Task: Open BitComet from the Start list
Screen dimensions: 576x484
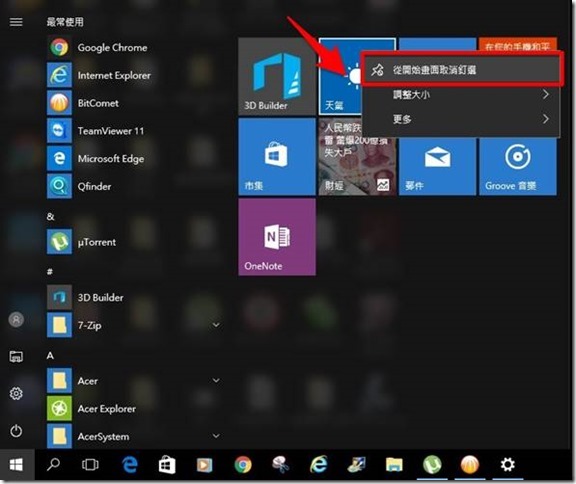Action: (x=134, y=103)
